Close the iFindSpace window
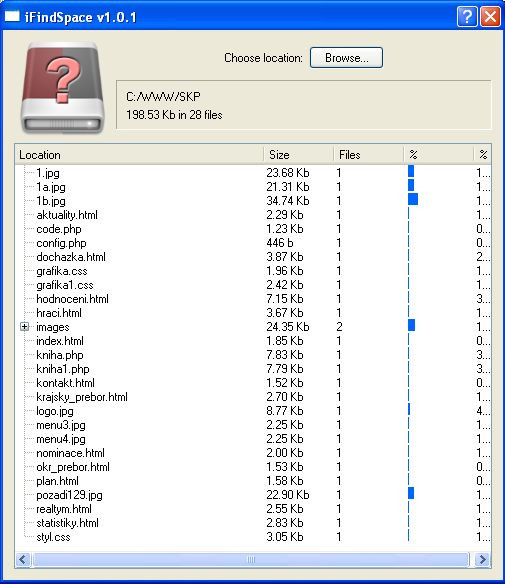The width and height of the screenshot is (505, 584). pos(490,16)
